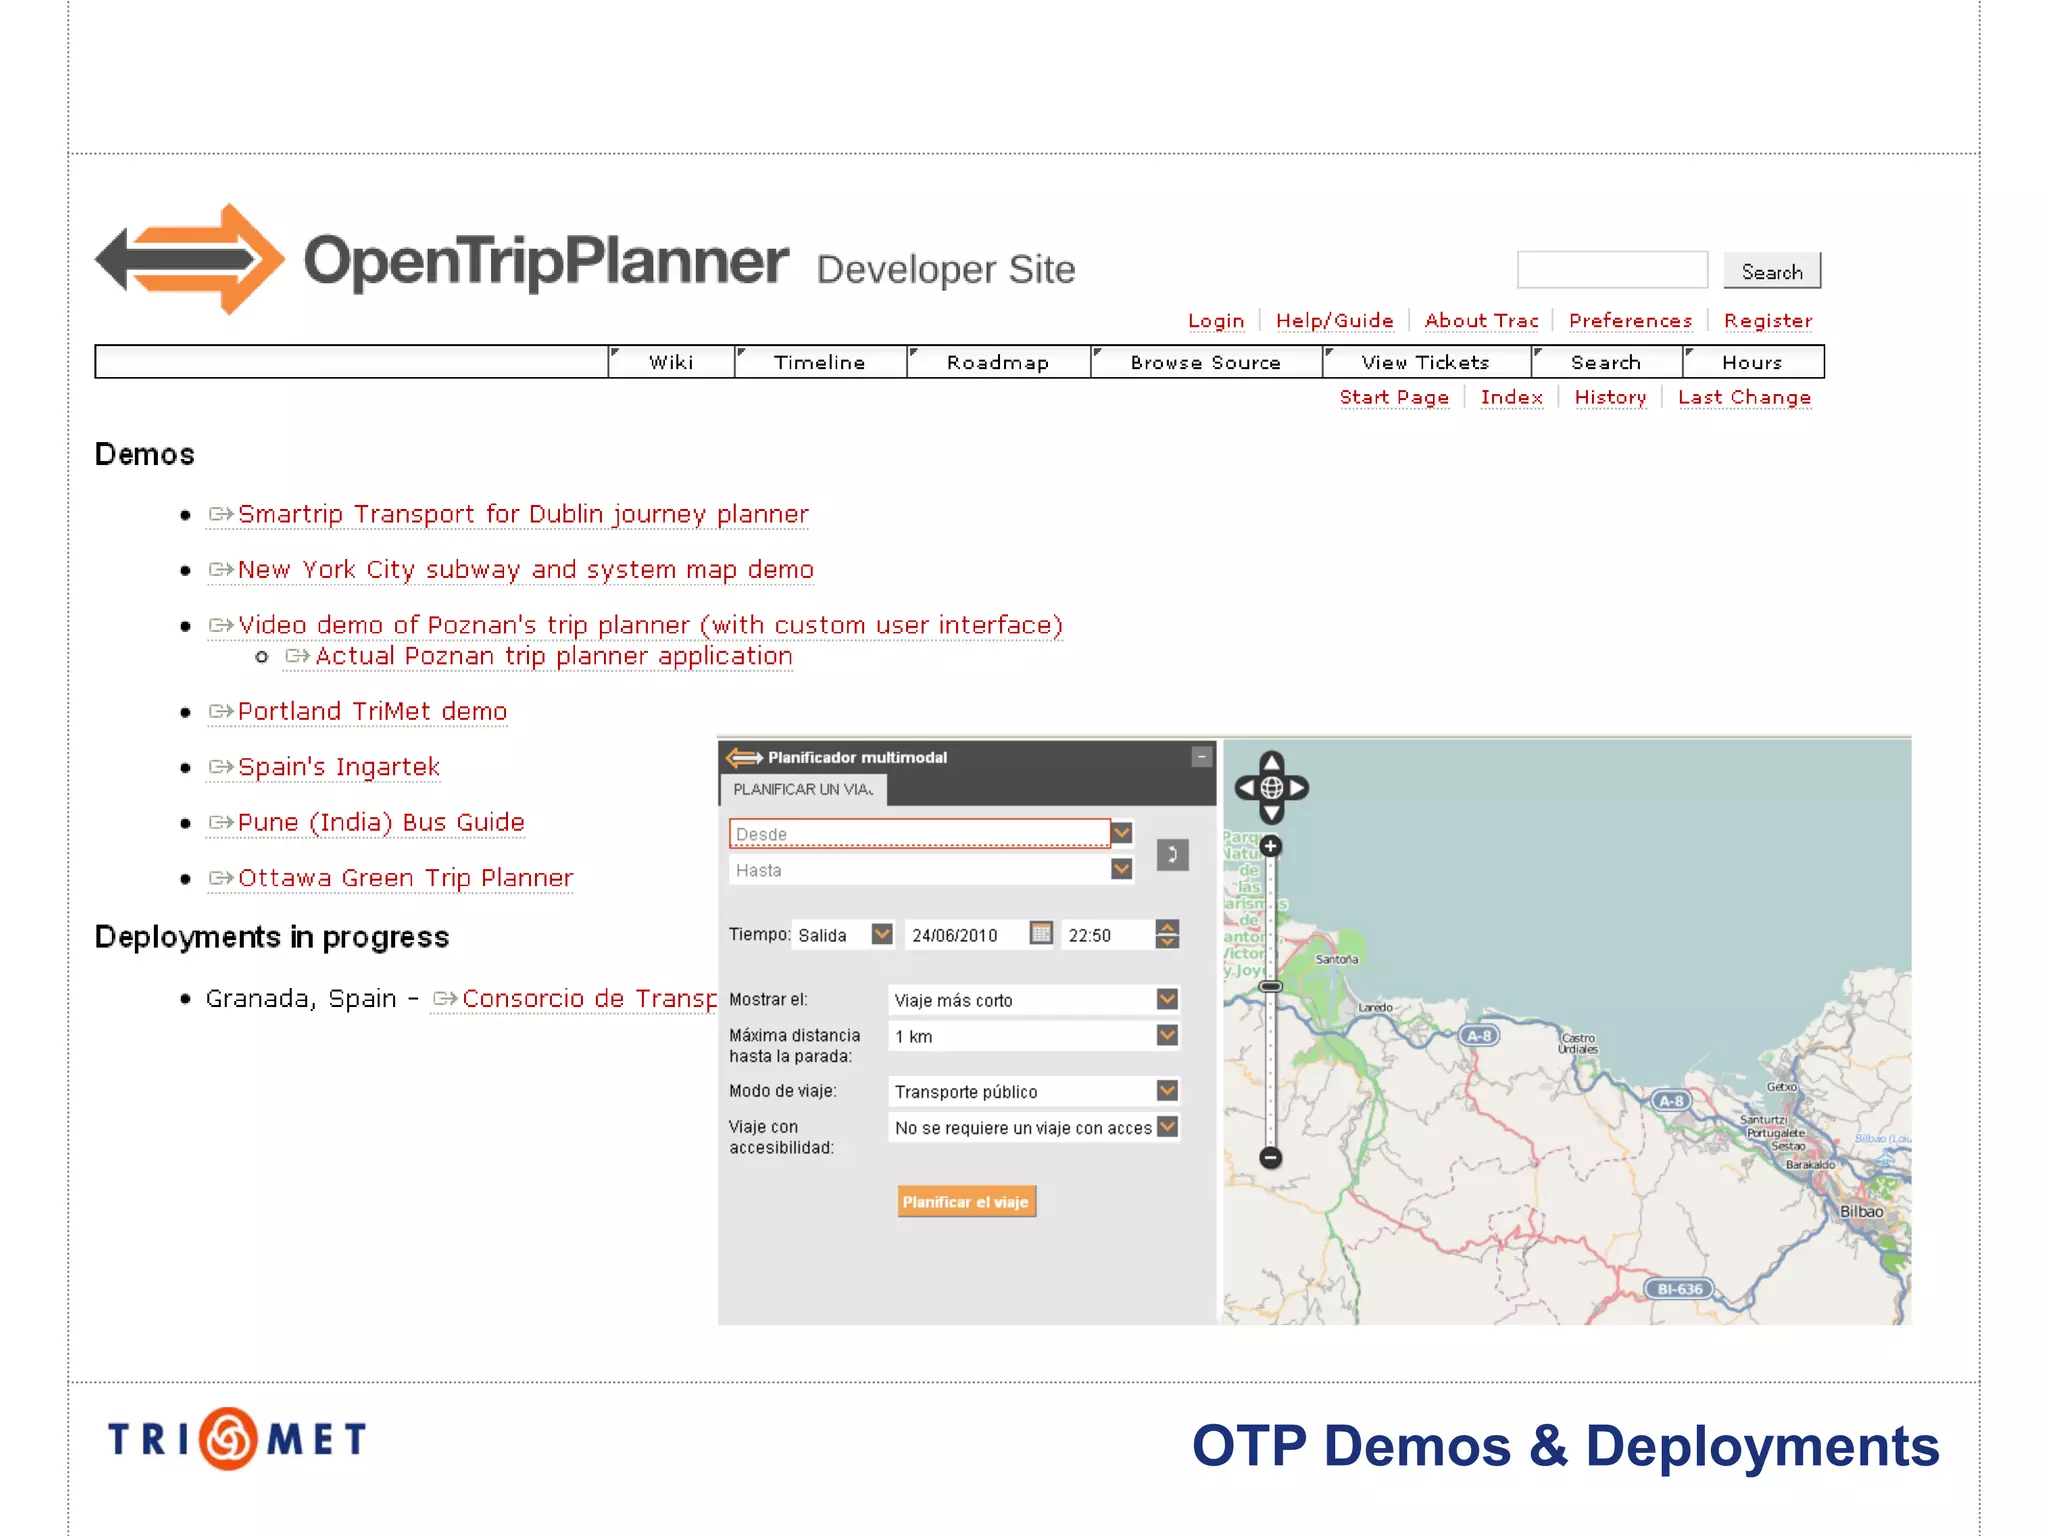
Task: Pan the map right with the east arrow
Action: click(1297, 788)
